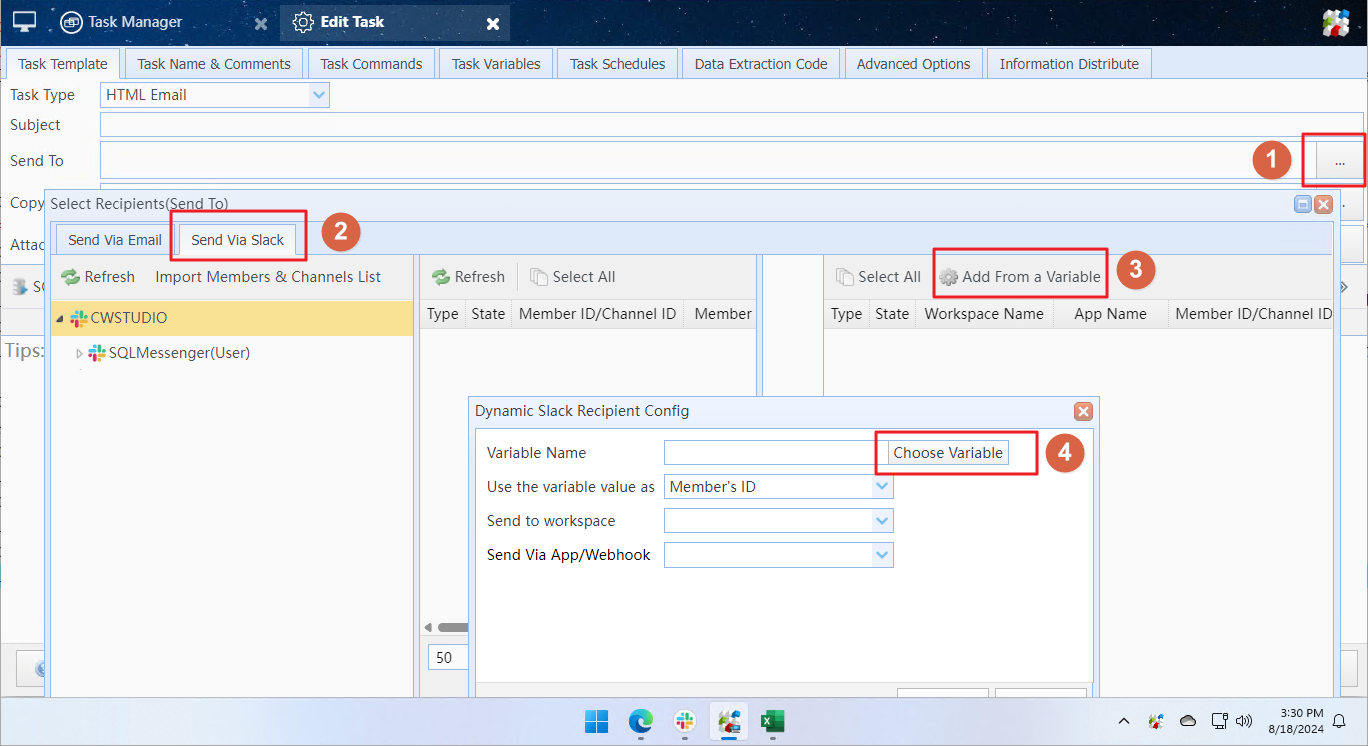Screen dimensions: 1368x746
Task: Expand the SQLMessenger(User) tree node
Action: (x=80, y=353)
